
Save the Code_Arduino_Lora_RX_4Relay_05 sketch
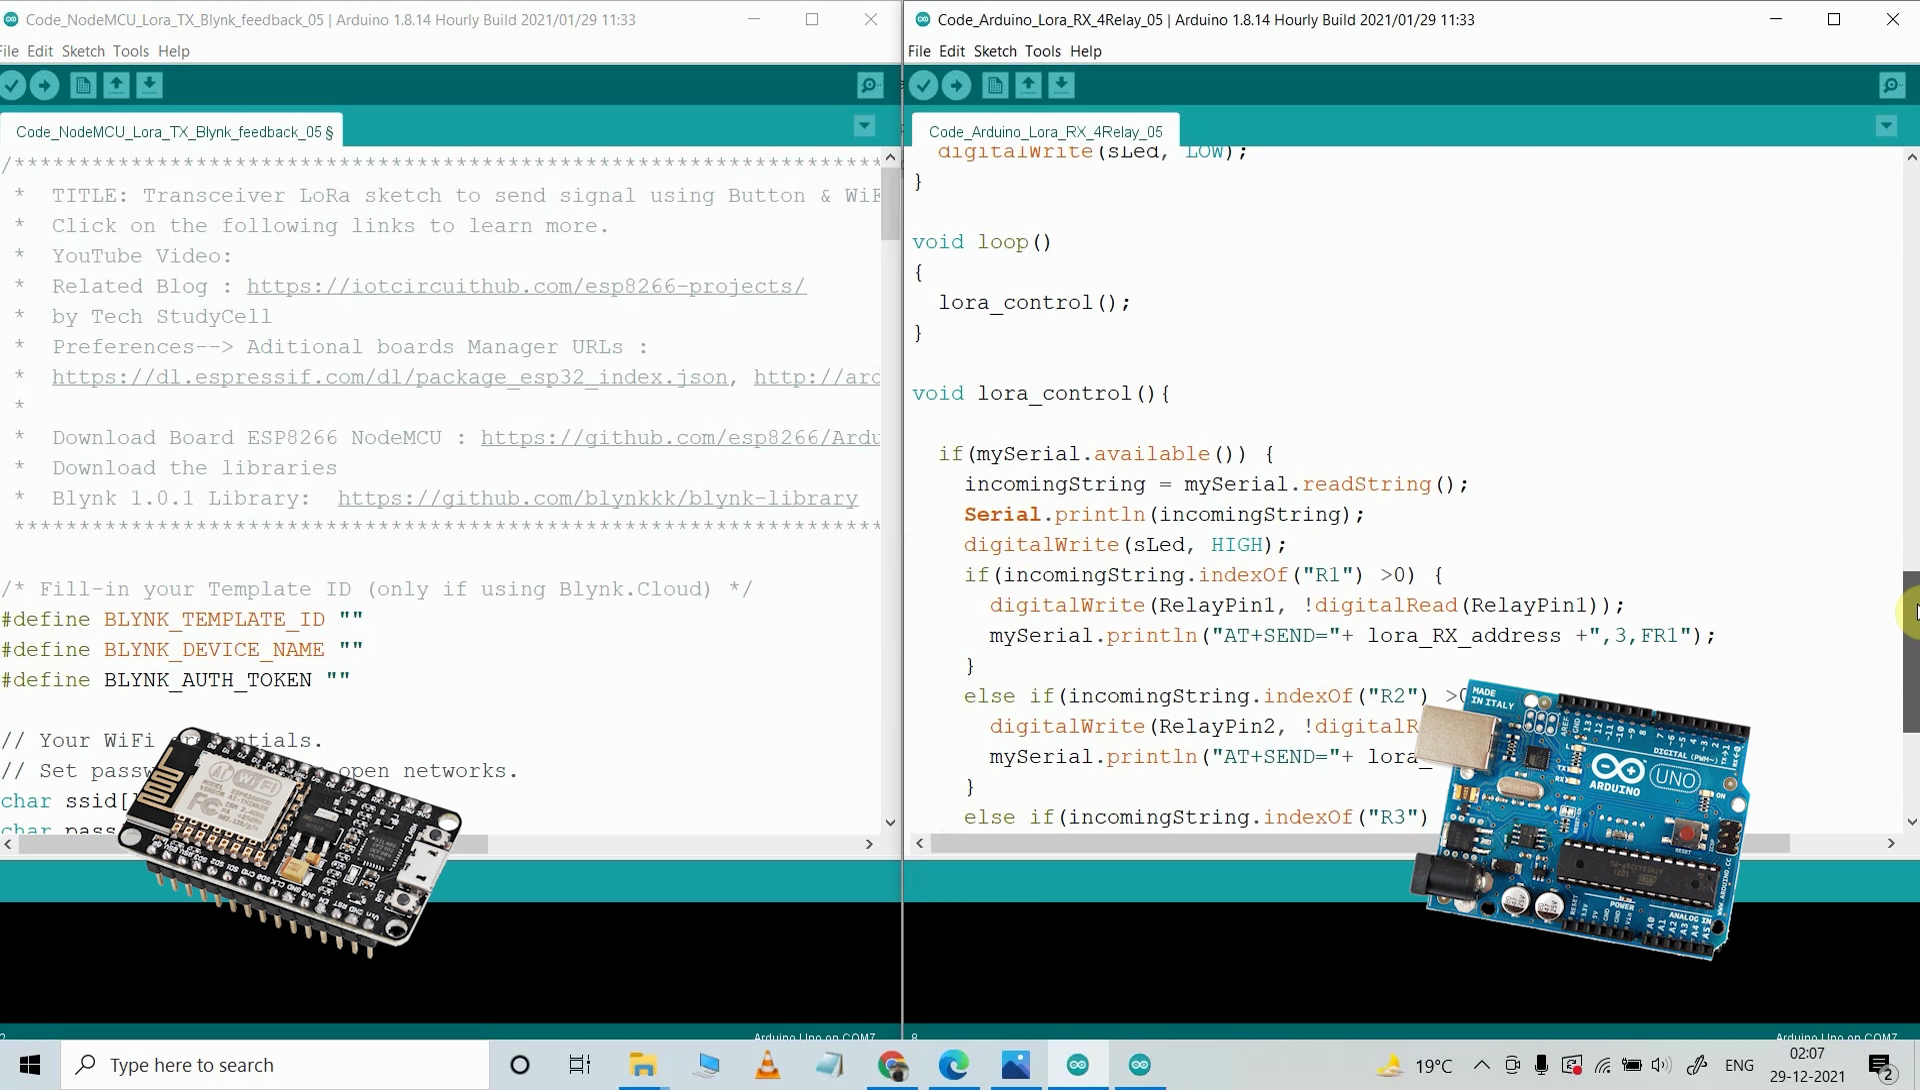pos(1061,85)
